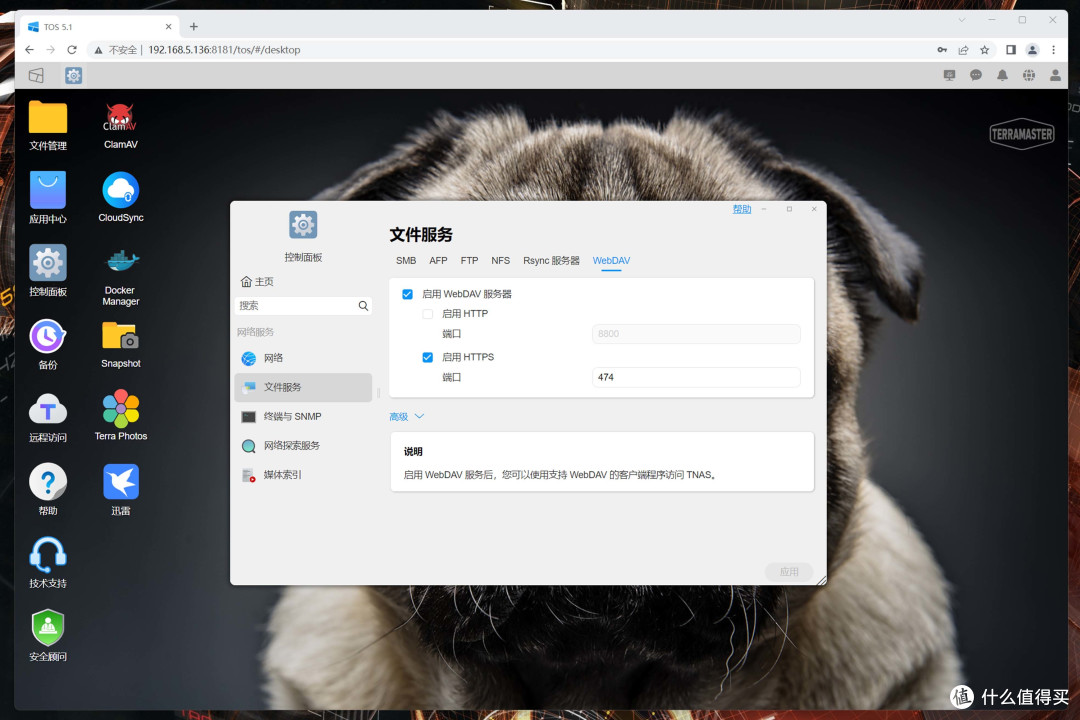Switch to the FTP tab
This screenshot has height=720, width=1080.
point(469,260)
